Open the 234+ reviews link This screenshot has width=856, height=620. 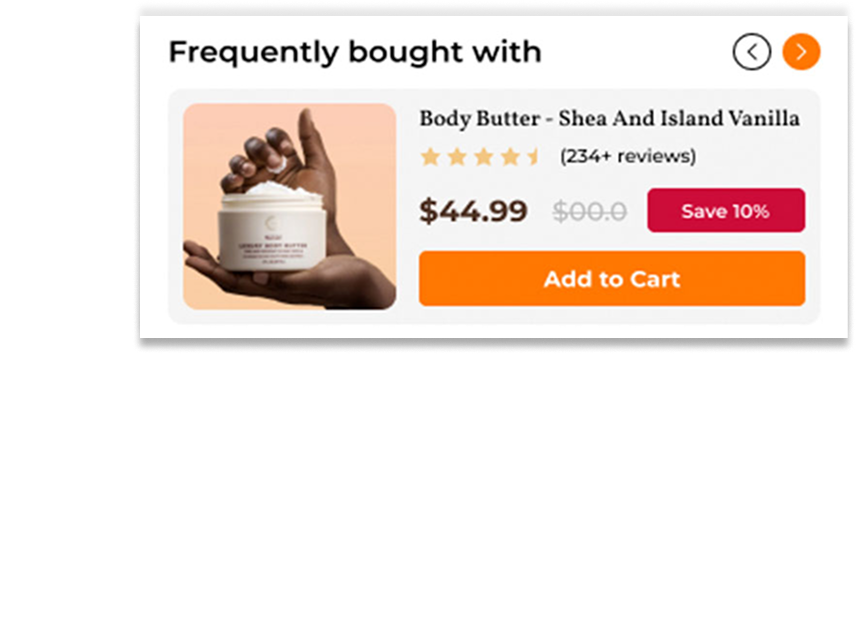pos(628,156)
